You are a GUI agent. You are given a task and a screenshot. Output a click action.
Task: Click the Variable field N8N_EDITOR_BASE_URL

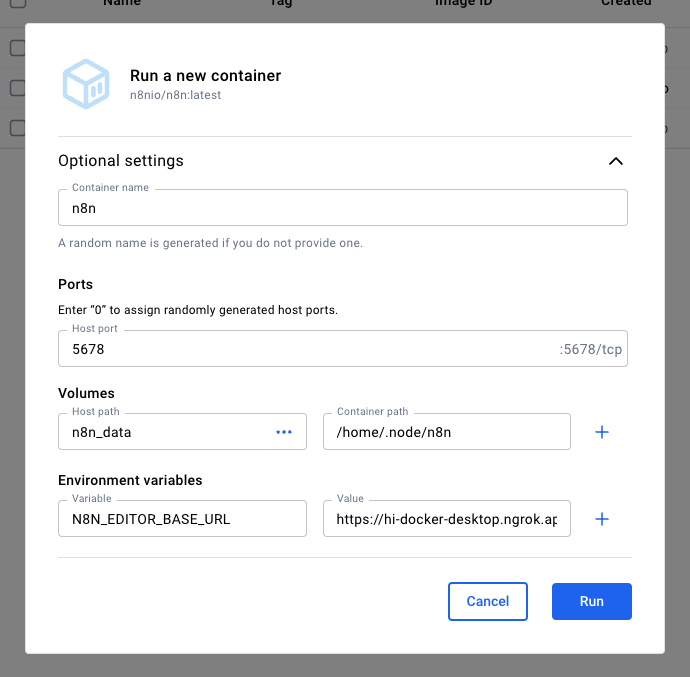tap(182, 519)
